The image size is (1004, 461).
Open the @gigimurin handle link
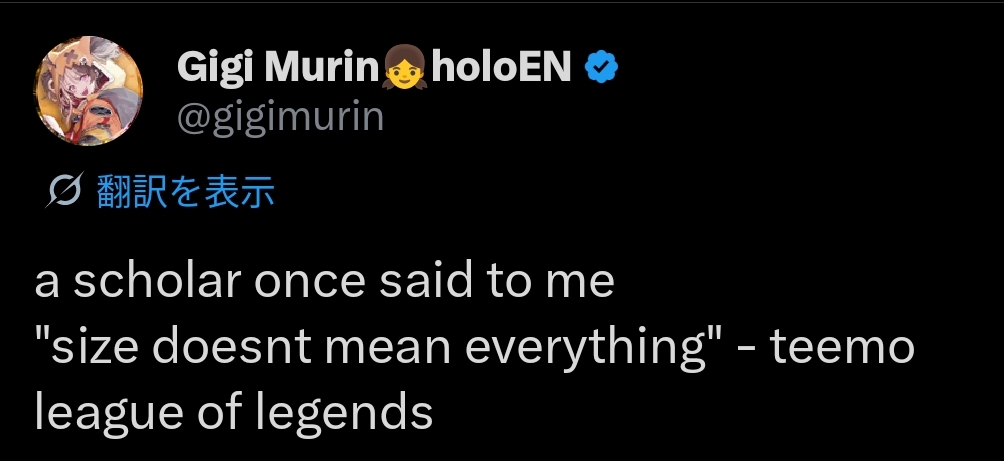coord(280,116)
